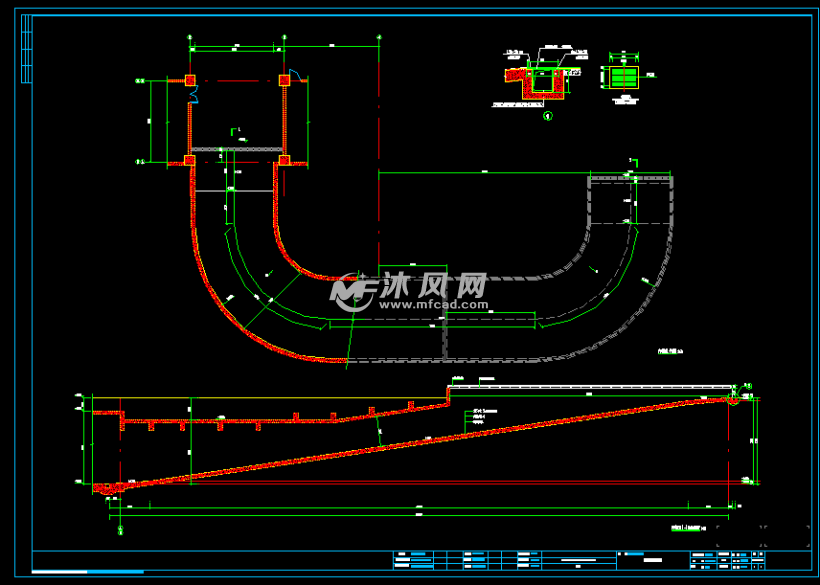Image resolution: width=820 pixels, height=585 pixels.
Task: Select the red sloped ramp slab in the section
Action: tap(424, 443)
